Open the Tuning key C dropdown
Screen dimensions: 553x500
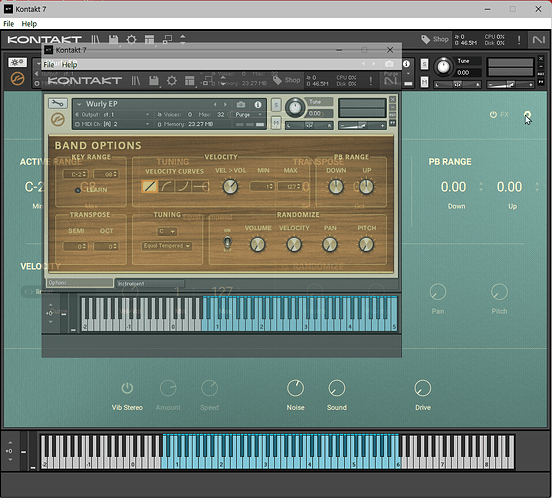click(166, 232)
